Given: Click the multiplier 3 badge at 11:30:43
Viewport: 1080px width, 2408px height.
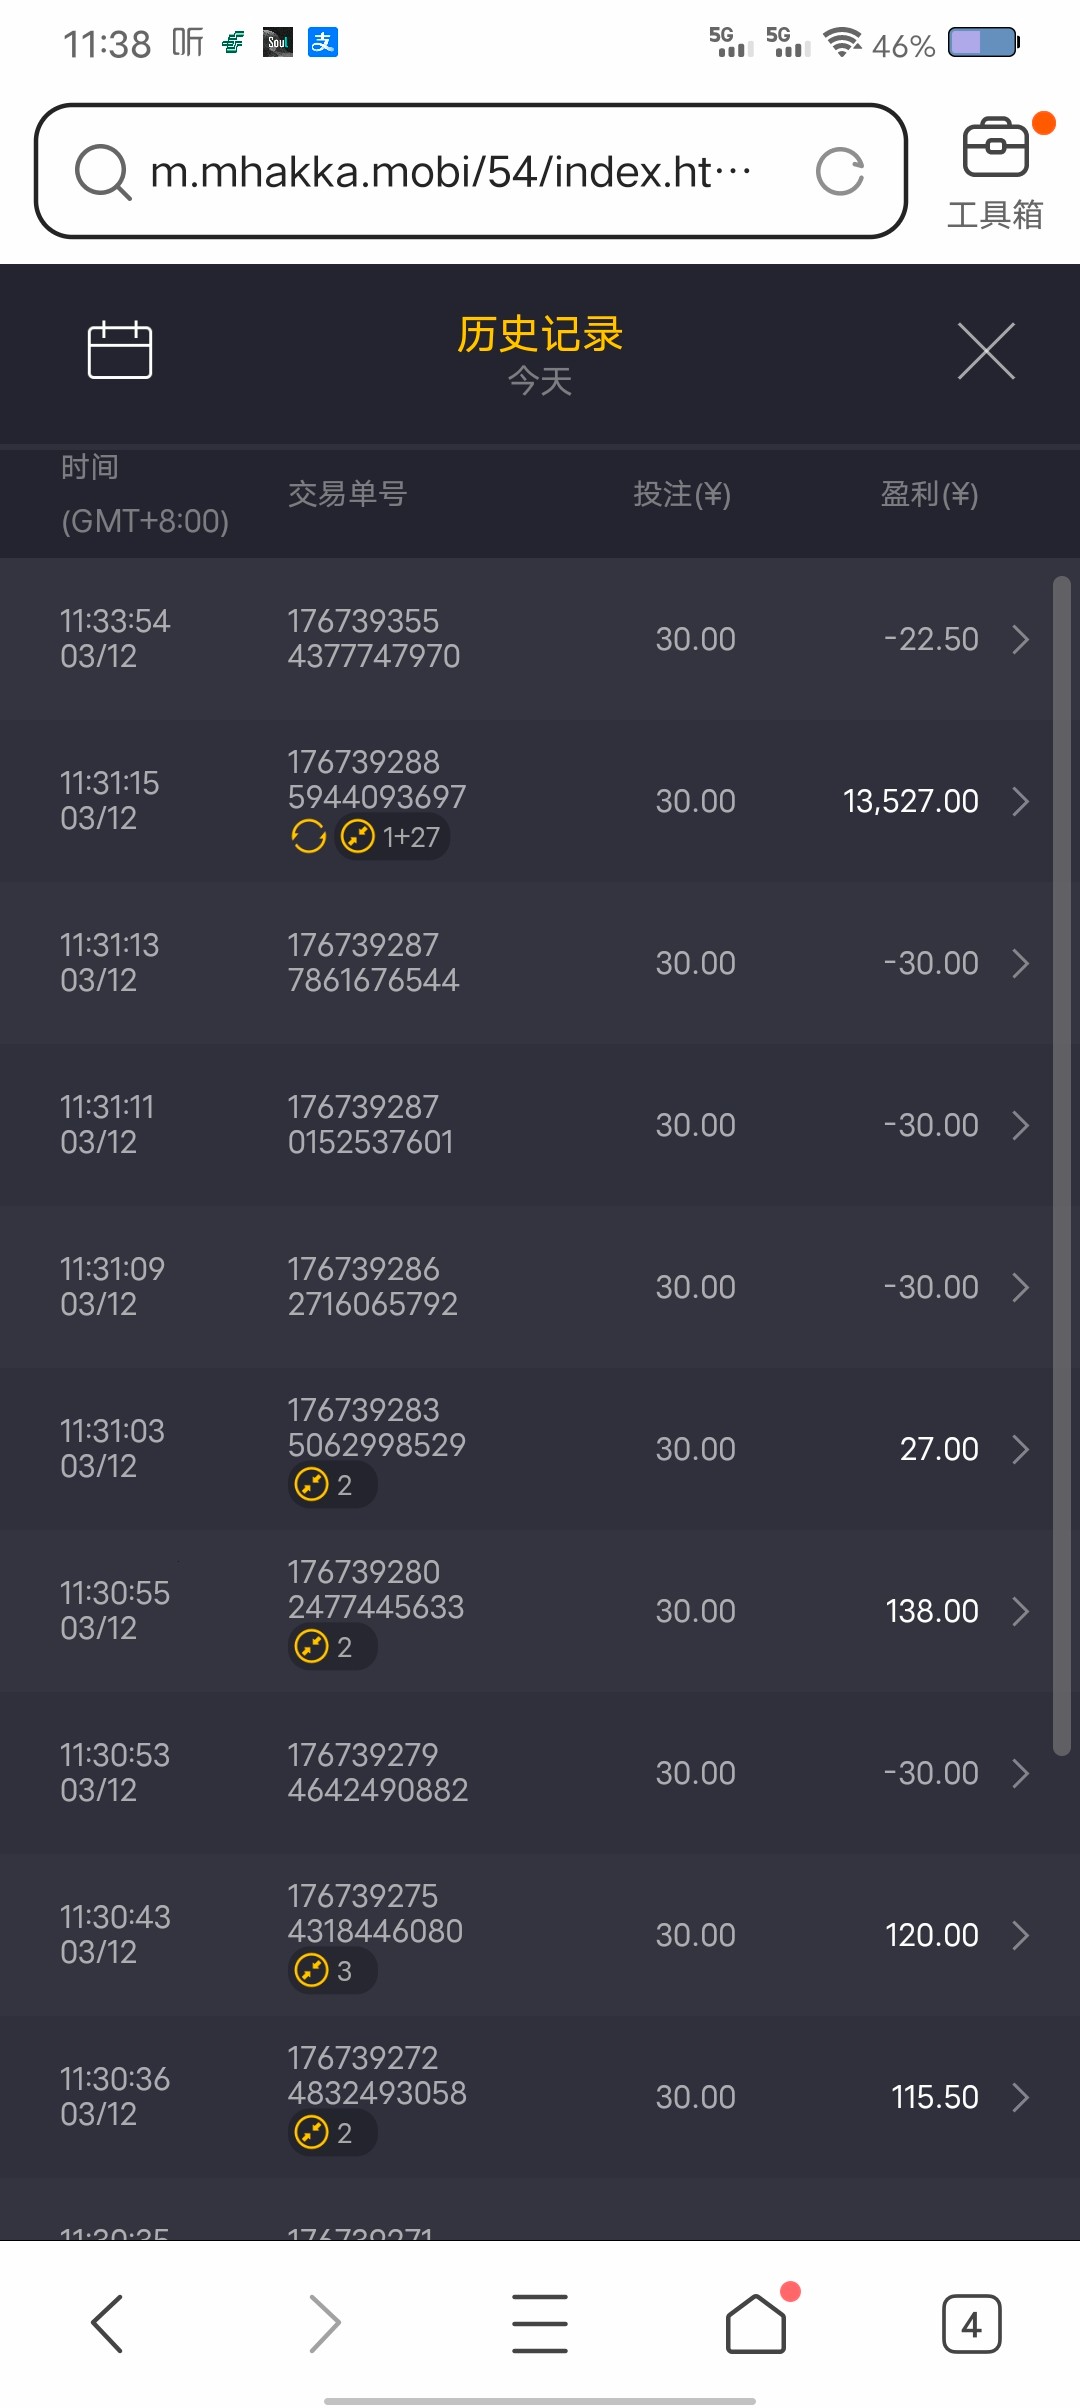Looking at the screenshot, I should point(332,1970).
